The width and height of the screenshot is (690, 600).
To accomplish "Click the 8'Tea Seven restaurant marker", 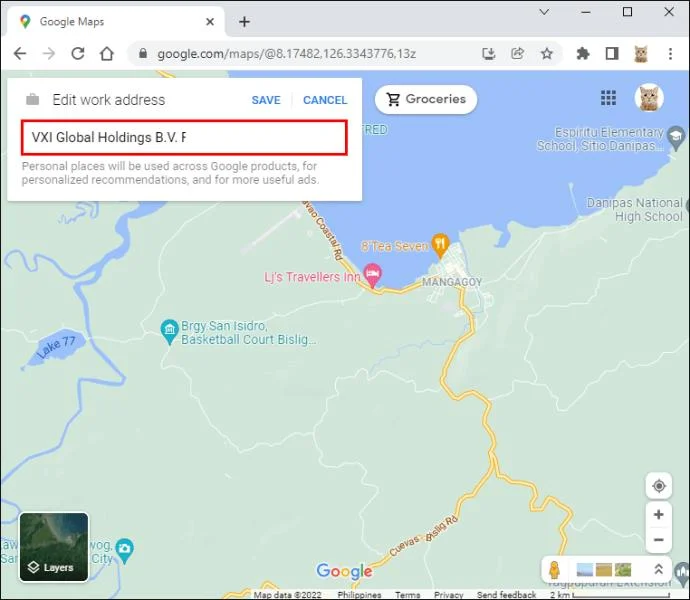I will point(440,245).
